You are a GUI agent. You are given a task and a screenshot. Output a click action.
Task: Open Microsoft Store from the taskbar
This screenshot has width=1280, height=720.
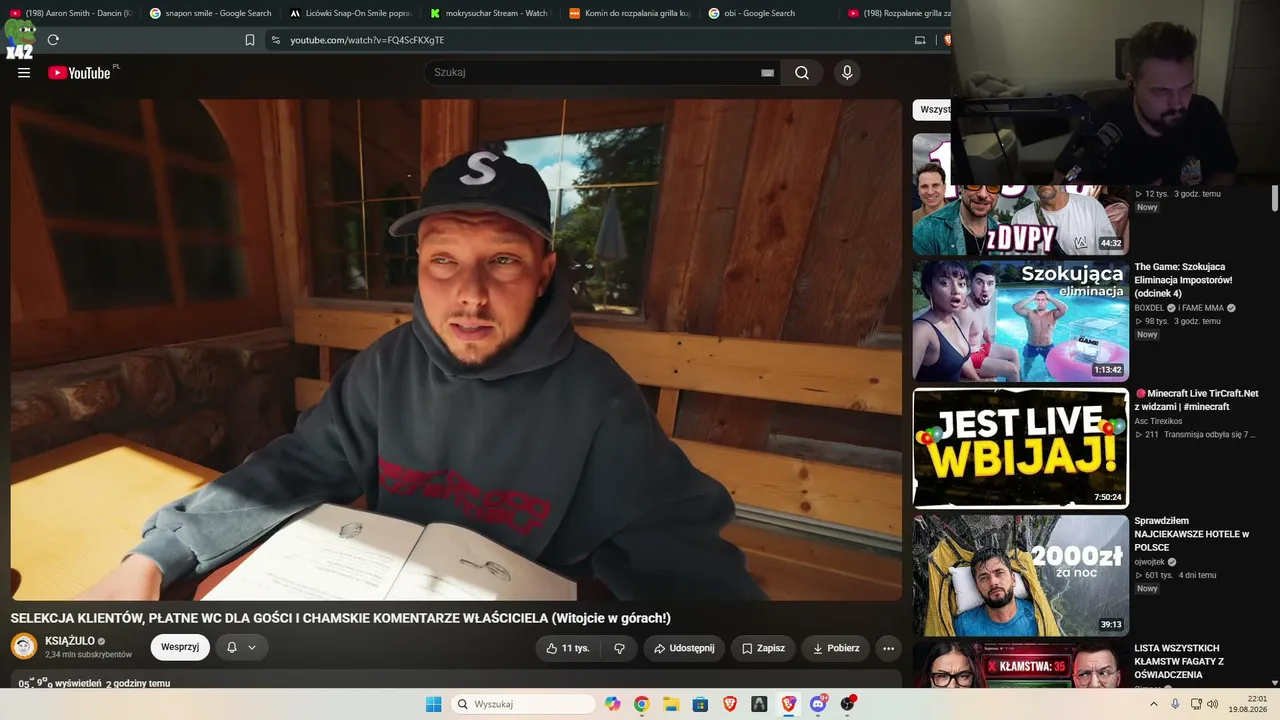coord(701,704)
